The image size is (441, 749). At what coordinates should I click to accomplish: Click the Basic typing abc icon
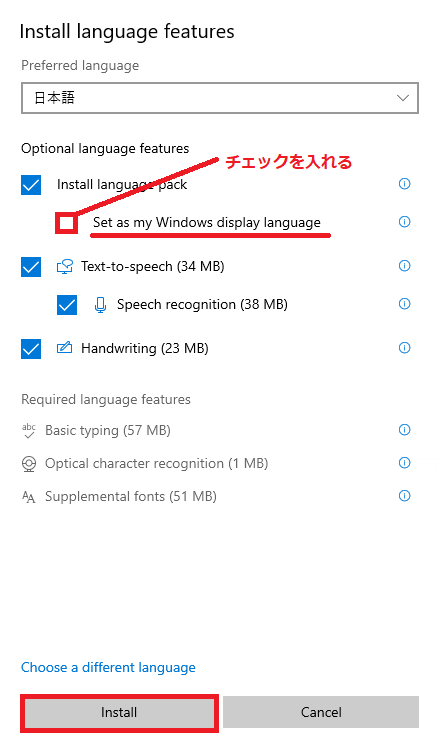(x=29, y=430)
